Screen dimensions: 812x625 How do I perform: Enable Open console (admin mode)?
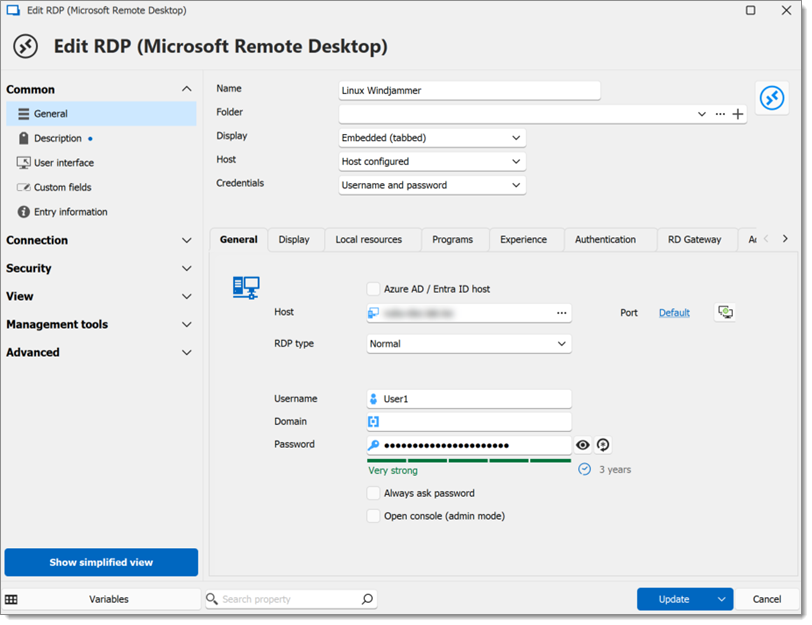click(x=373, y=516)
